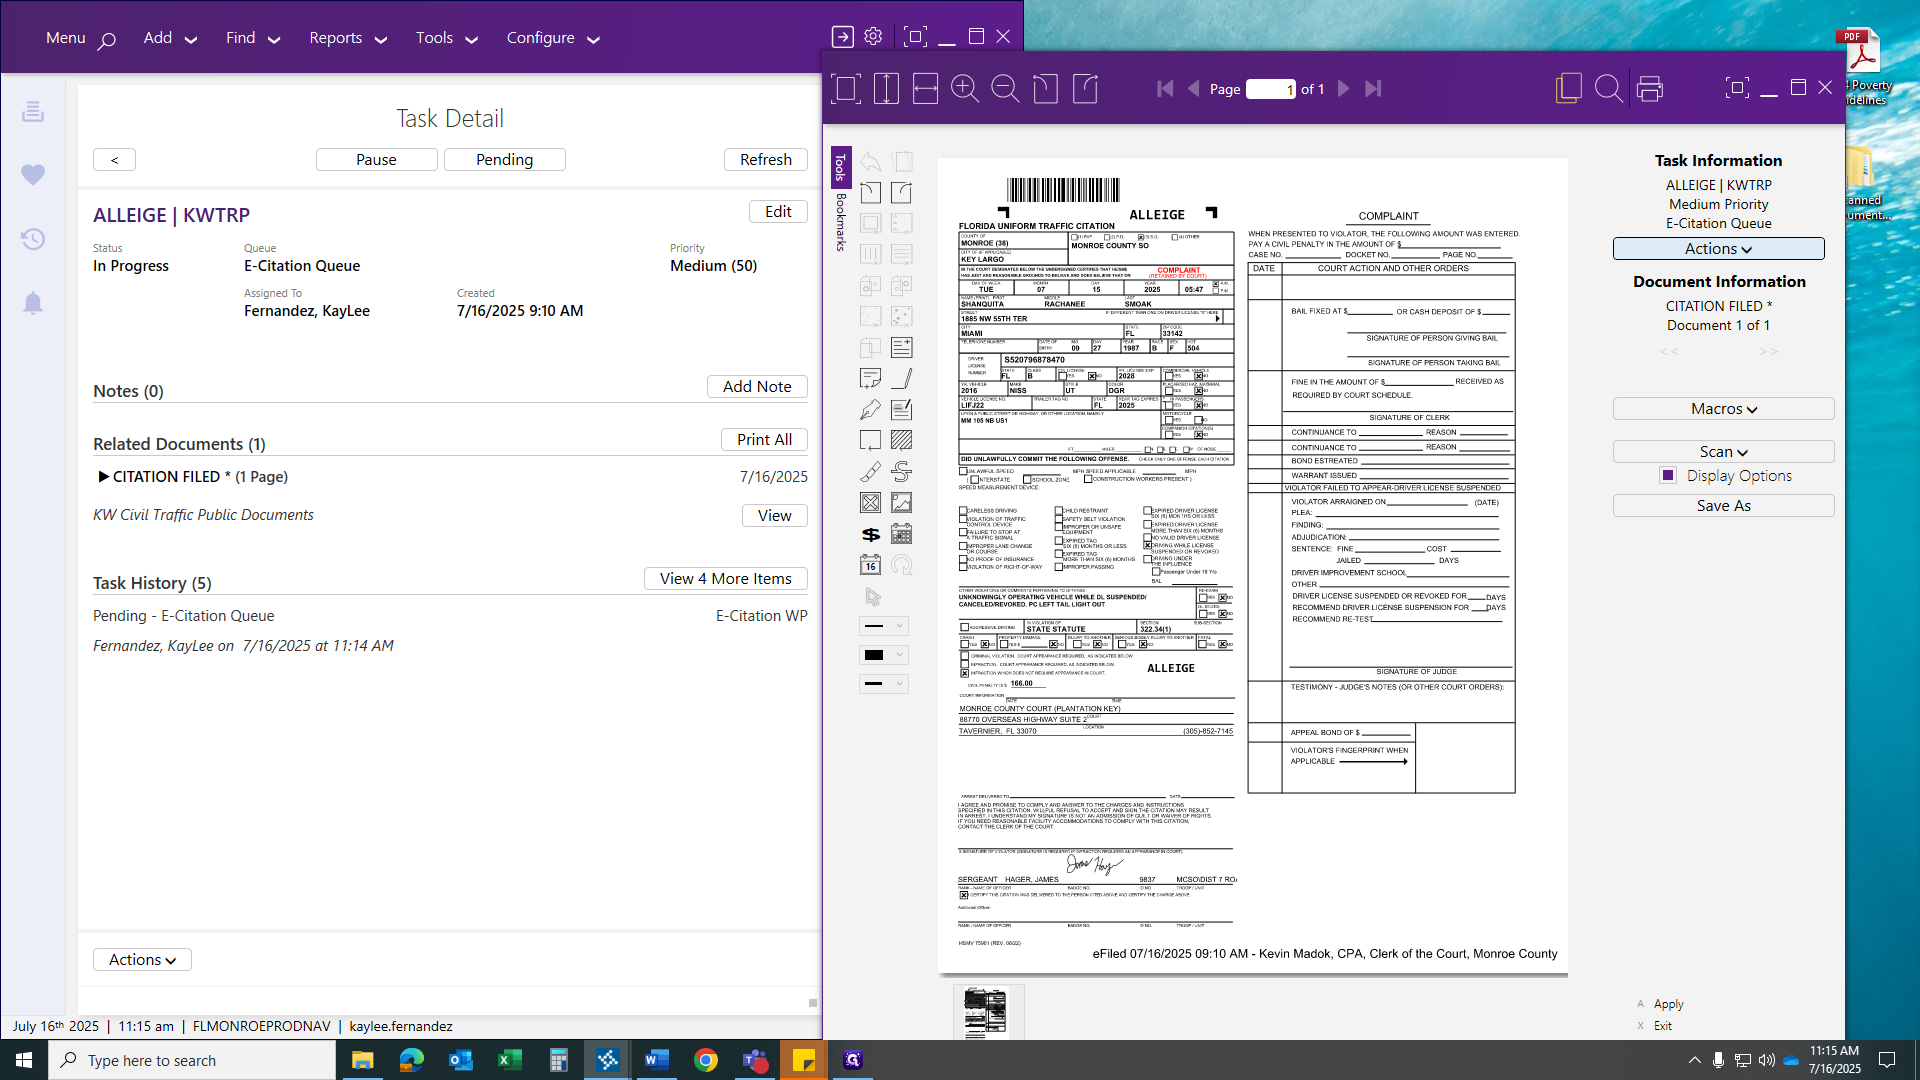Open the Macros dropdown
Viewport: 1920px width, 1080px height.
1723,409
